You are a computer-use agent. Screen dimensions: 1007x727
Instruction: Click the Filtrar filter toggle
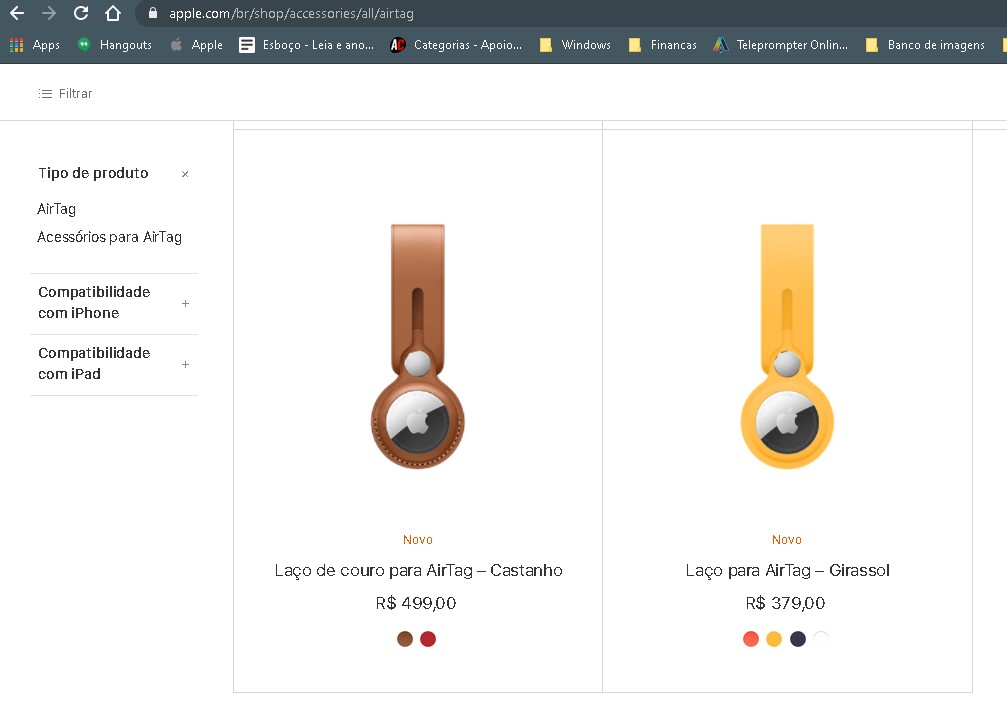click(x=65, y=94)
